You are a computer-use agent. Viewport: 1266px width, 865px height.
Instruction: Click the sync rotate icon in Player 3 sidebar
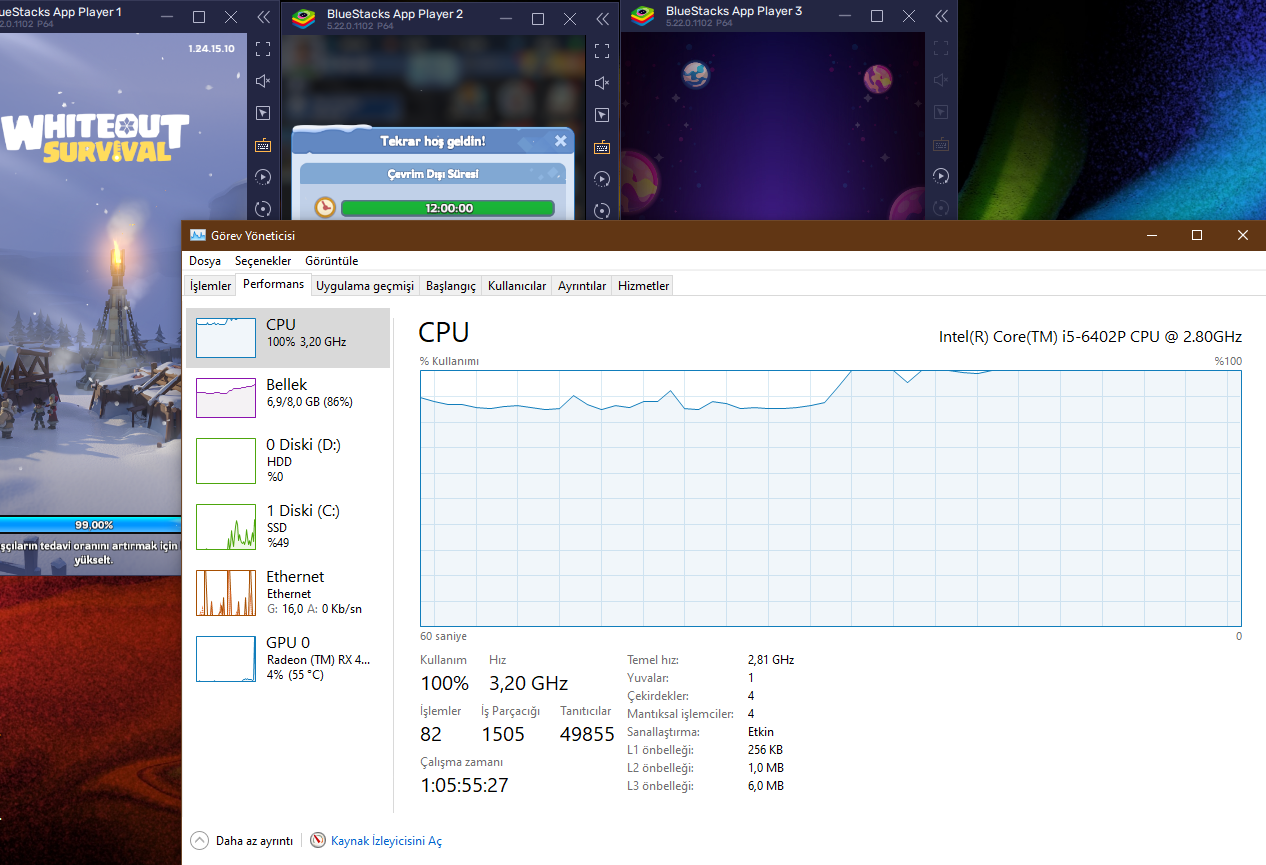coord(941,207)
